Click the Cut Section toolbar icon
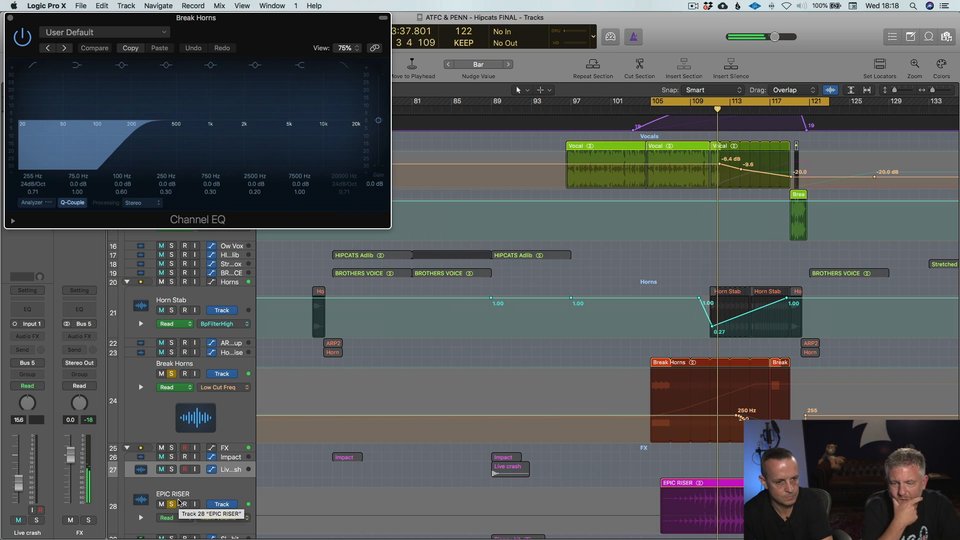The width and height of the screenshot is (960, 540). (639, 64)
